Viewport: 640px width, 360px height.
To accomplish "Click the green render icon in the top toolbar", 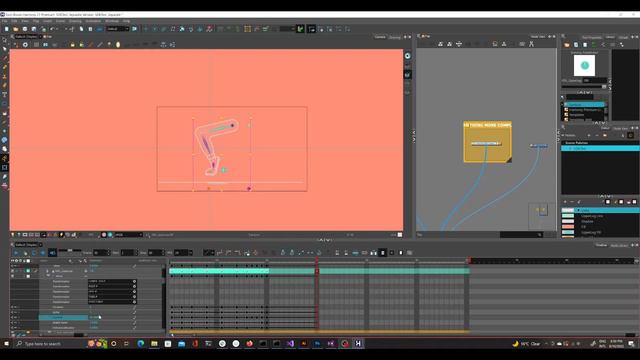I will pyautogui.click(x=300, y=29).
